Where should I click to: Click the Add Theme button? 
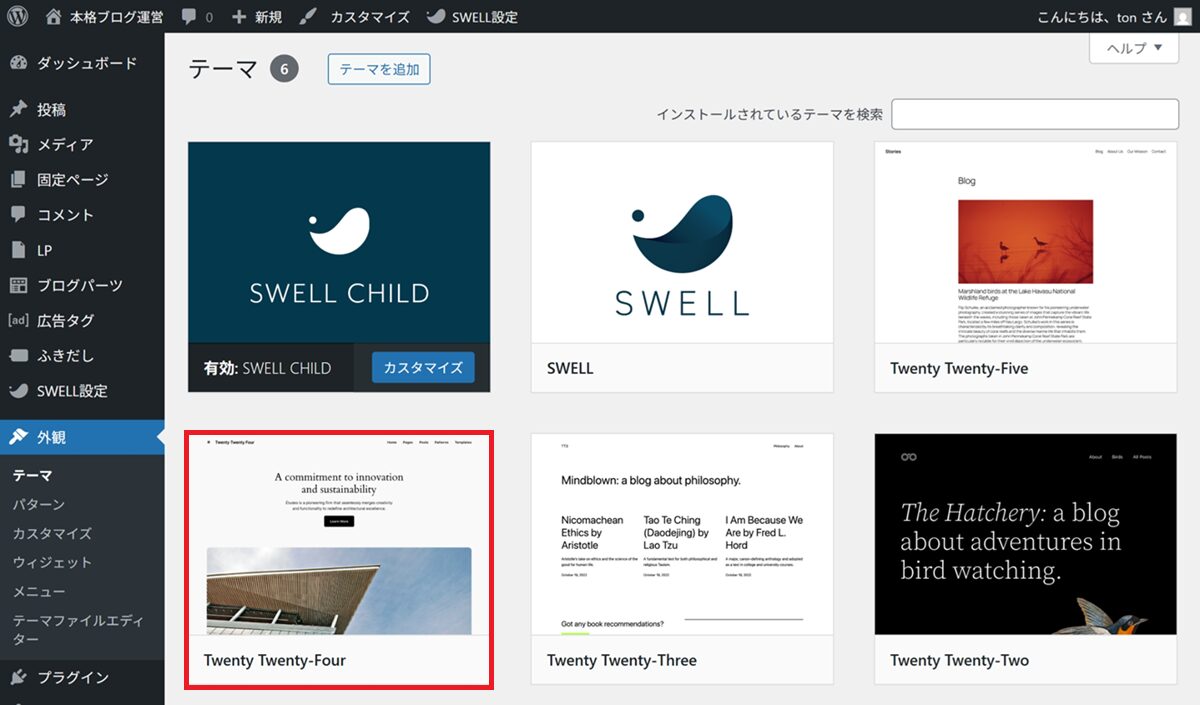click(379, 69)
